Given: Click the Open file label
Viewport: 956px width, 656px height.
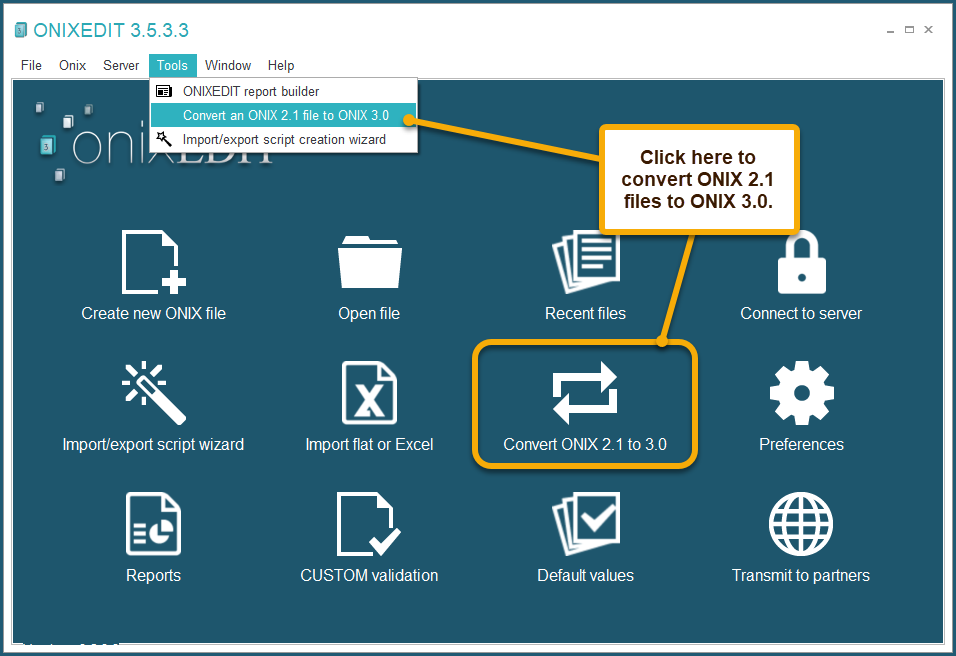Looking at the screenshot, I should 369,313.
